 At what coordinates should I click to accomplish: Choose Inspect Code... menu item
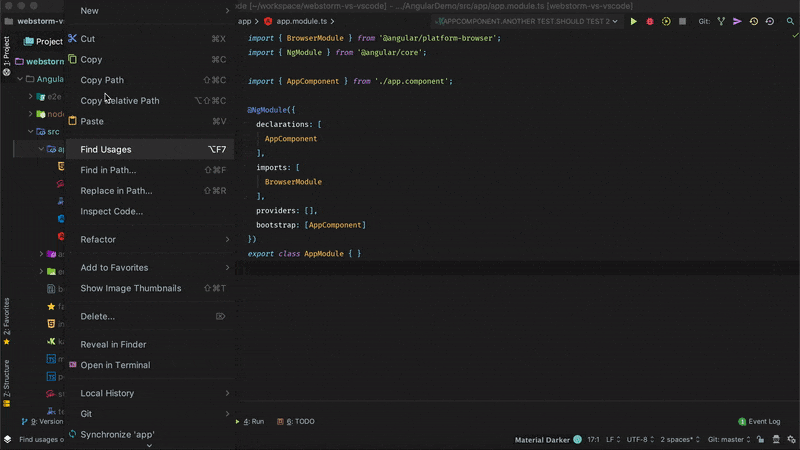[x=149, y=211]
